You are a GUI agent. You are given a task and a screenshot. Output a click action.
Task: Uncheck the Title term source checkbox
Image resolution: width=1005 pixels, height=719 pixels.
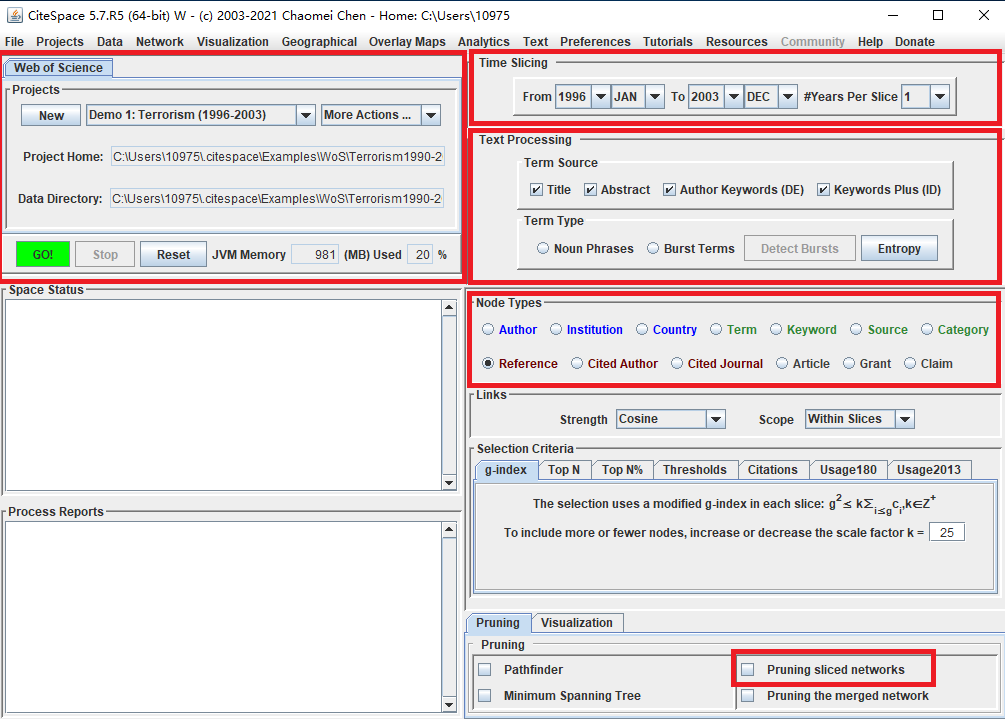pos(536,190)
